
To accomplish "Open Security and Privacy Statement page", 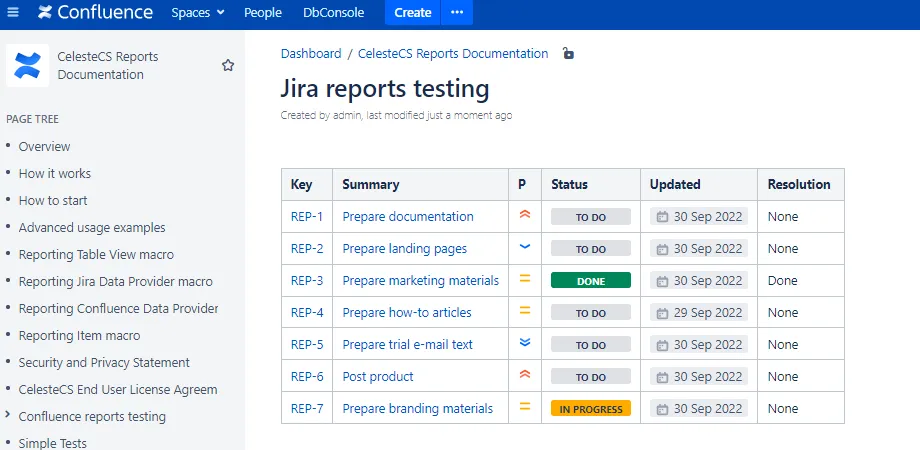I will click(x=104, y=363).
